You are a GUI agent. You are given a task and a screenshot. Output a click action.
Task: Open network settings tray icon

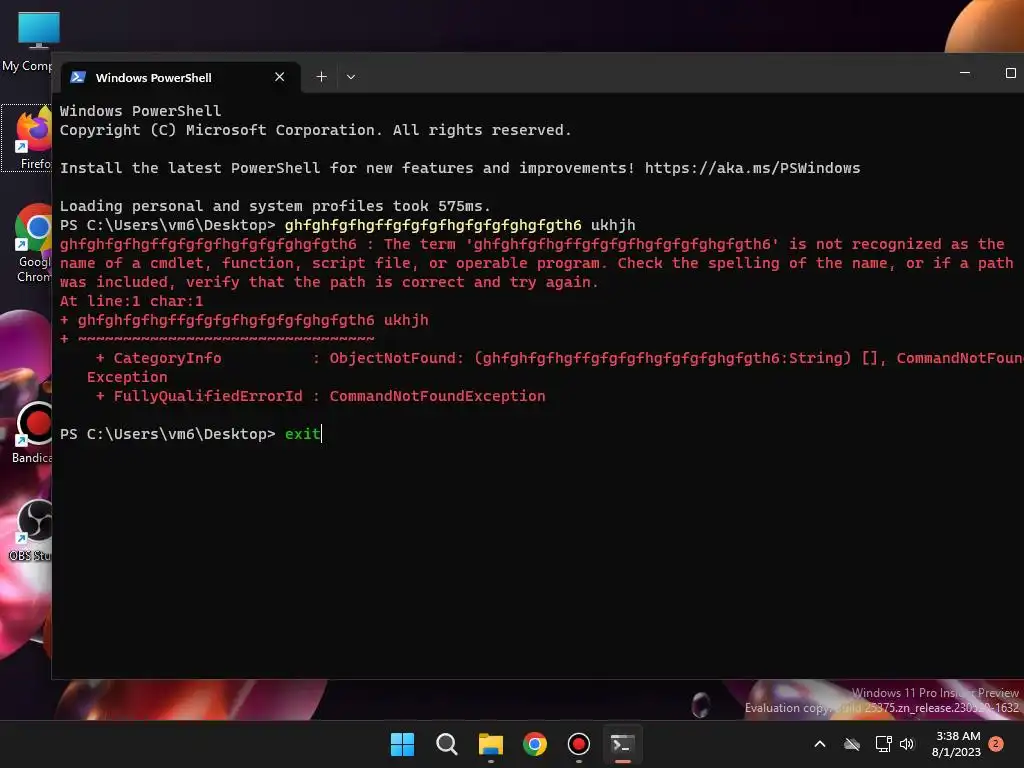[x=884, y=744]
